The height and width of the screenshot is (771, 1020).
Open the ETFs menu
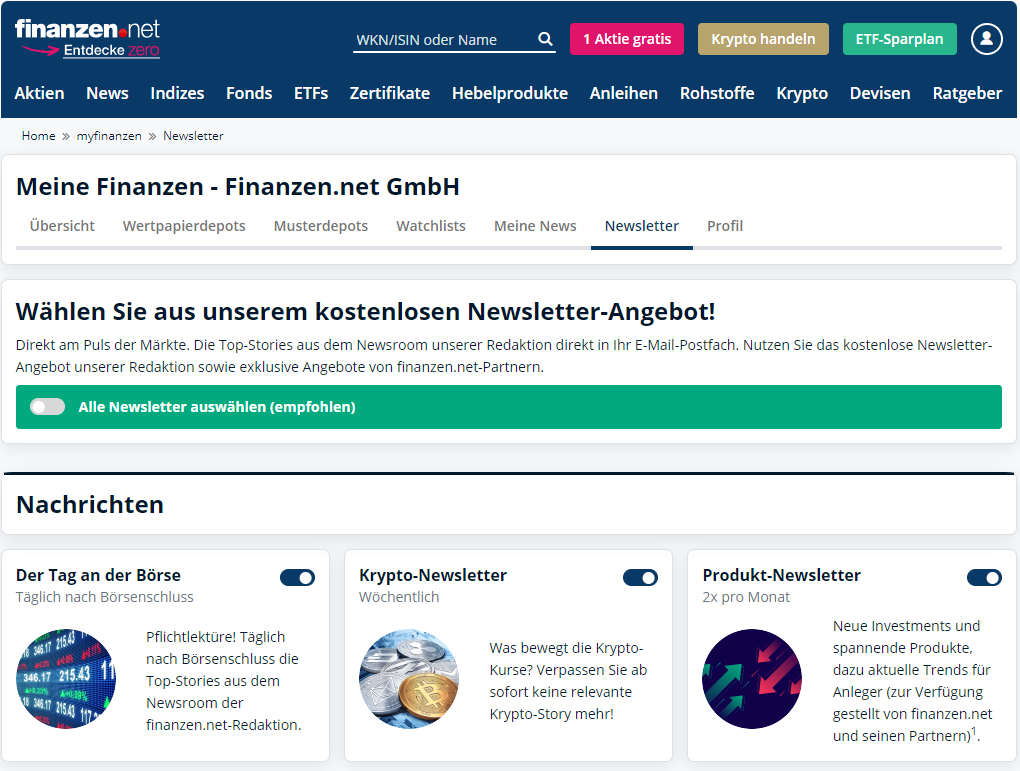pyautogui.click(x=311, y=93)
